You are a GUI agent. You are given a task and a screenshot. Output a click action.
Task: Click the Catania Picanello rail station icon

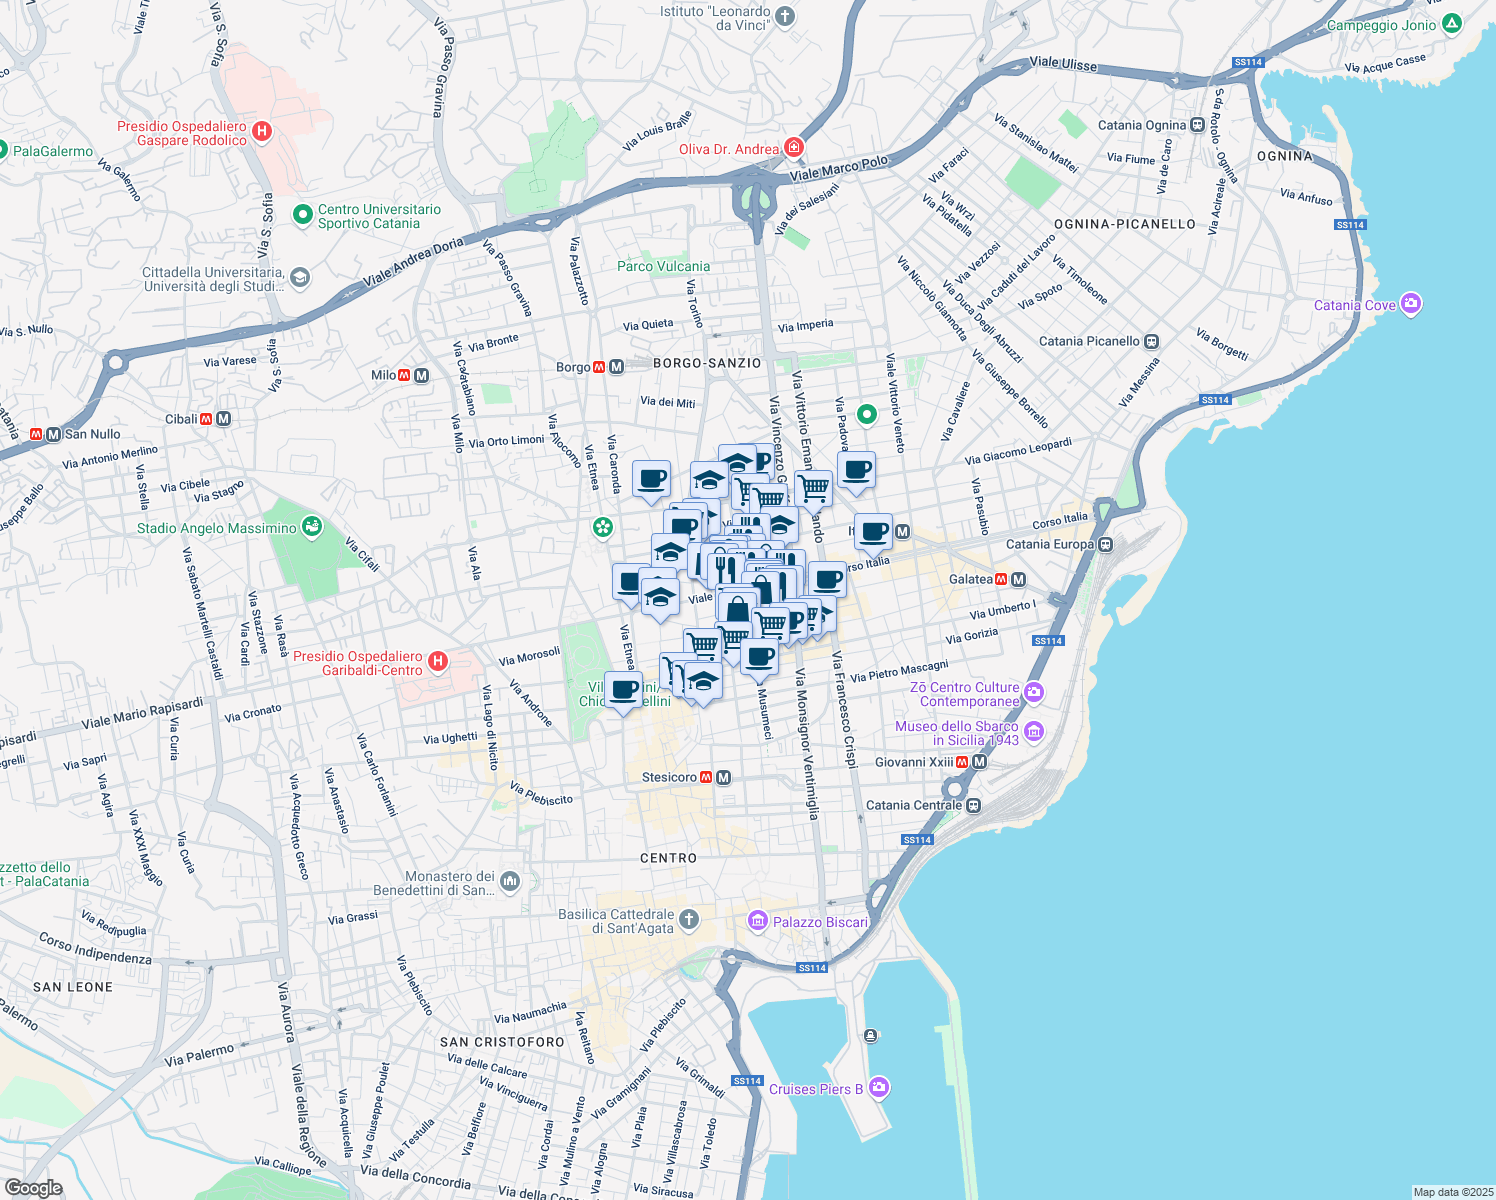(x=1151, y=341)
